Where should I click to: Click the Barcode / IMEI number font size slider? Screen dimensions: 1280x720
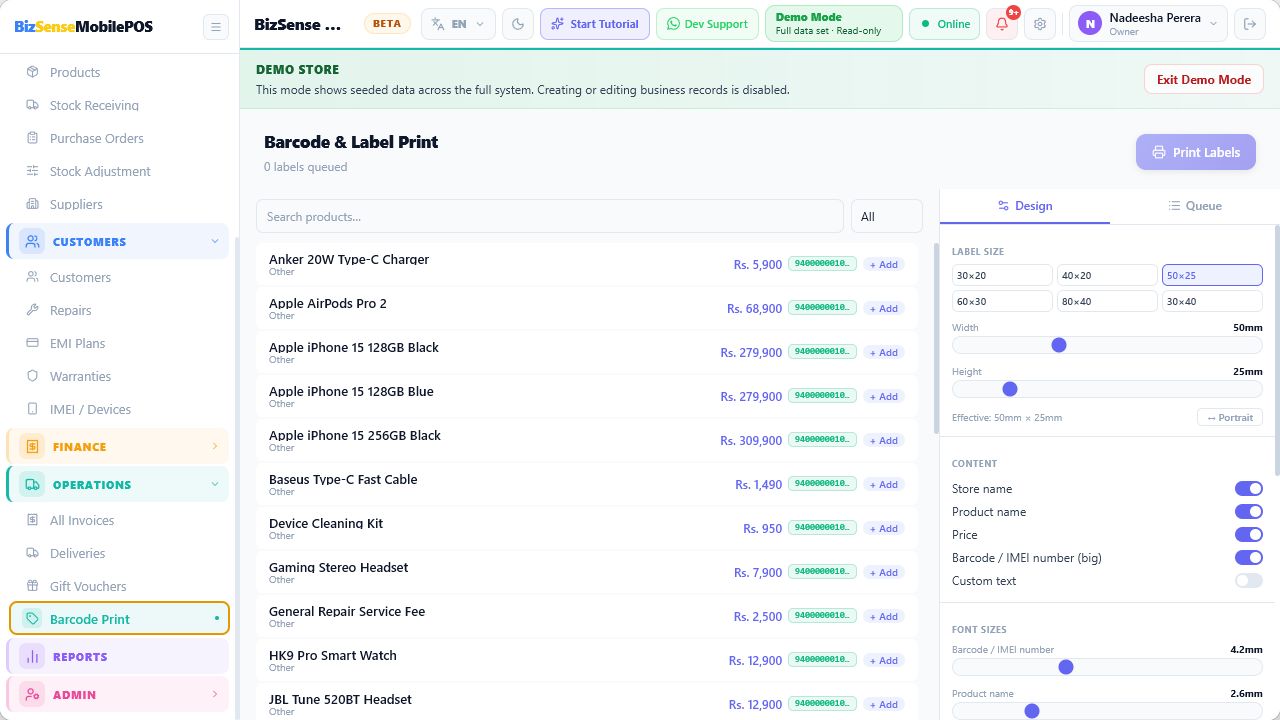tap(1107, 667)
